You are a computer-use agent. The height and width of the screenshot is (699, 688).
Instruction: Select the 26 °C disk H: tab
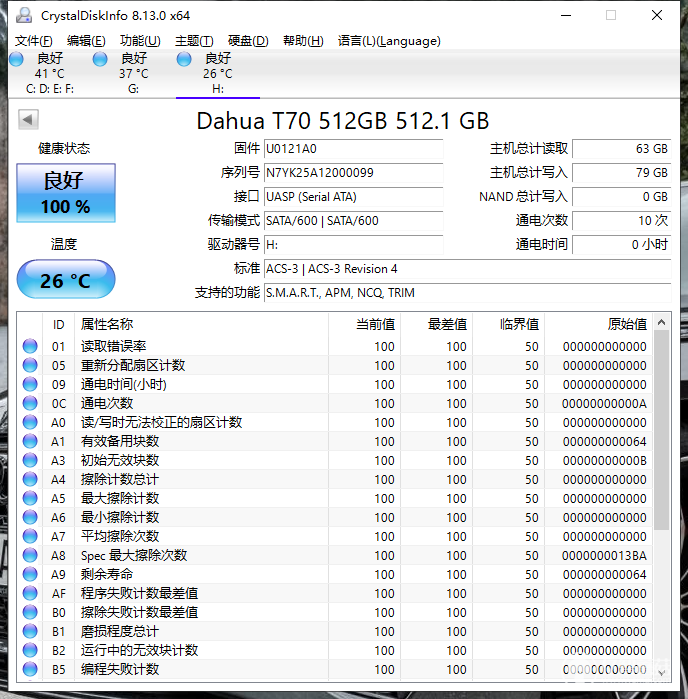tap(218, 74)
